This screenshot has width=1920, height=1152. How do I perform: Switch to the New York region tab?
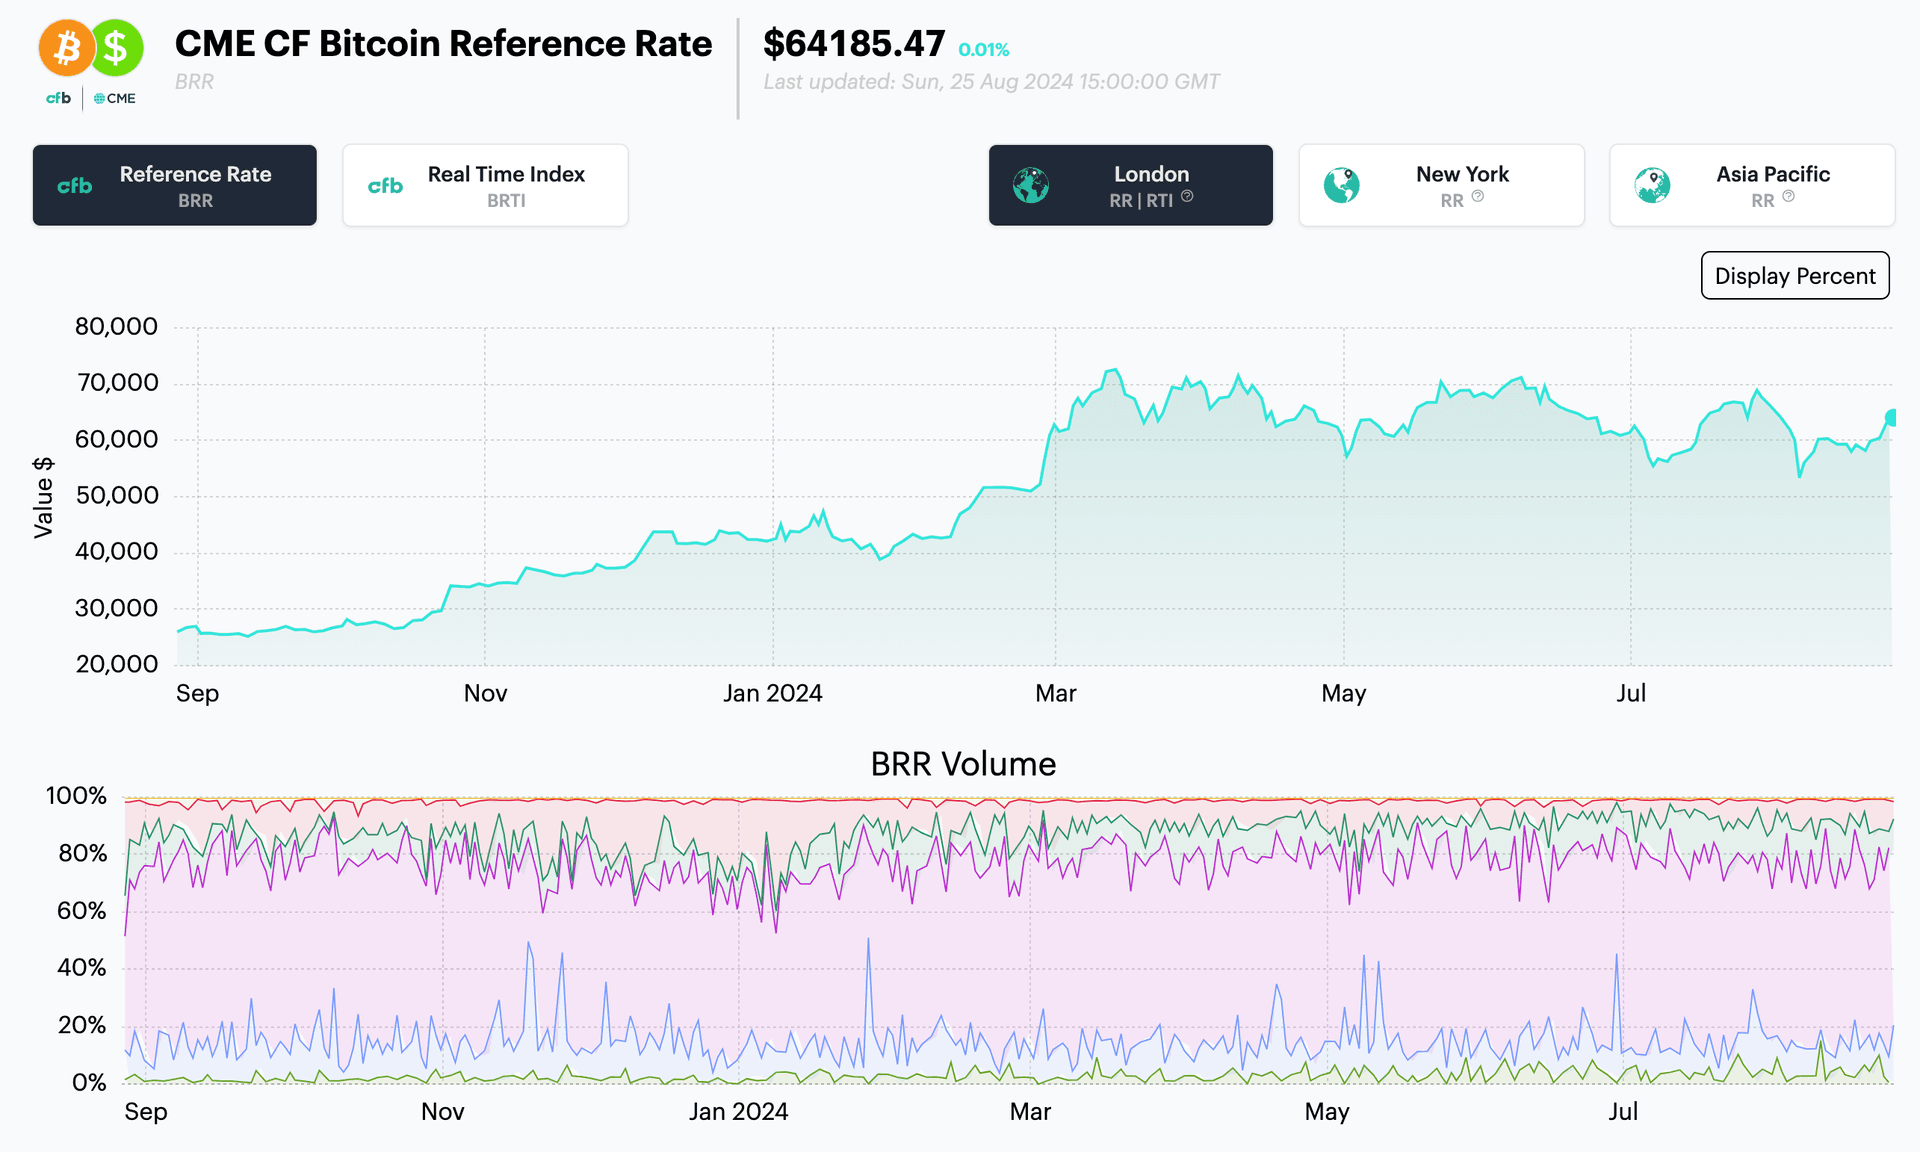[1441, 186]
